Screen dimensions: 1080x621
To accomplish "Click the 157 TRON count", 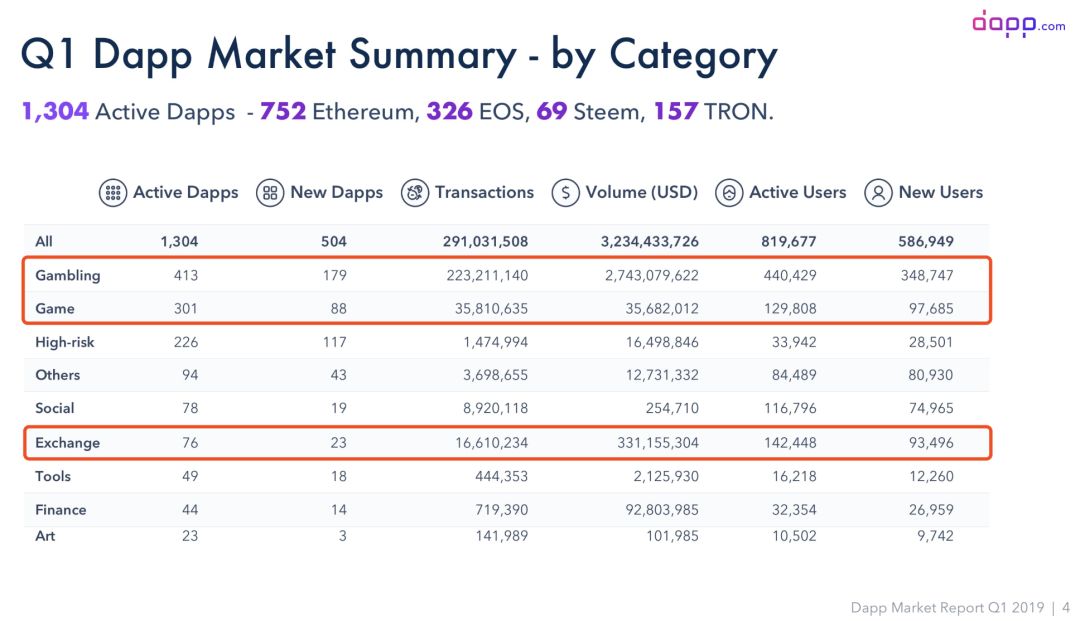I will point(714,112).
